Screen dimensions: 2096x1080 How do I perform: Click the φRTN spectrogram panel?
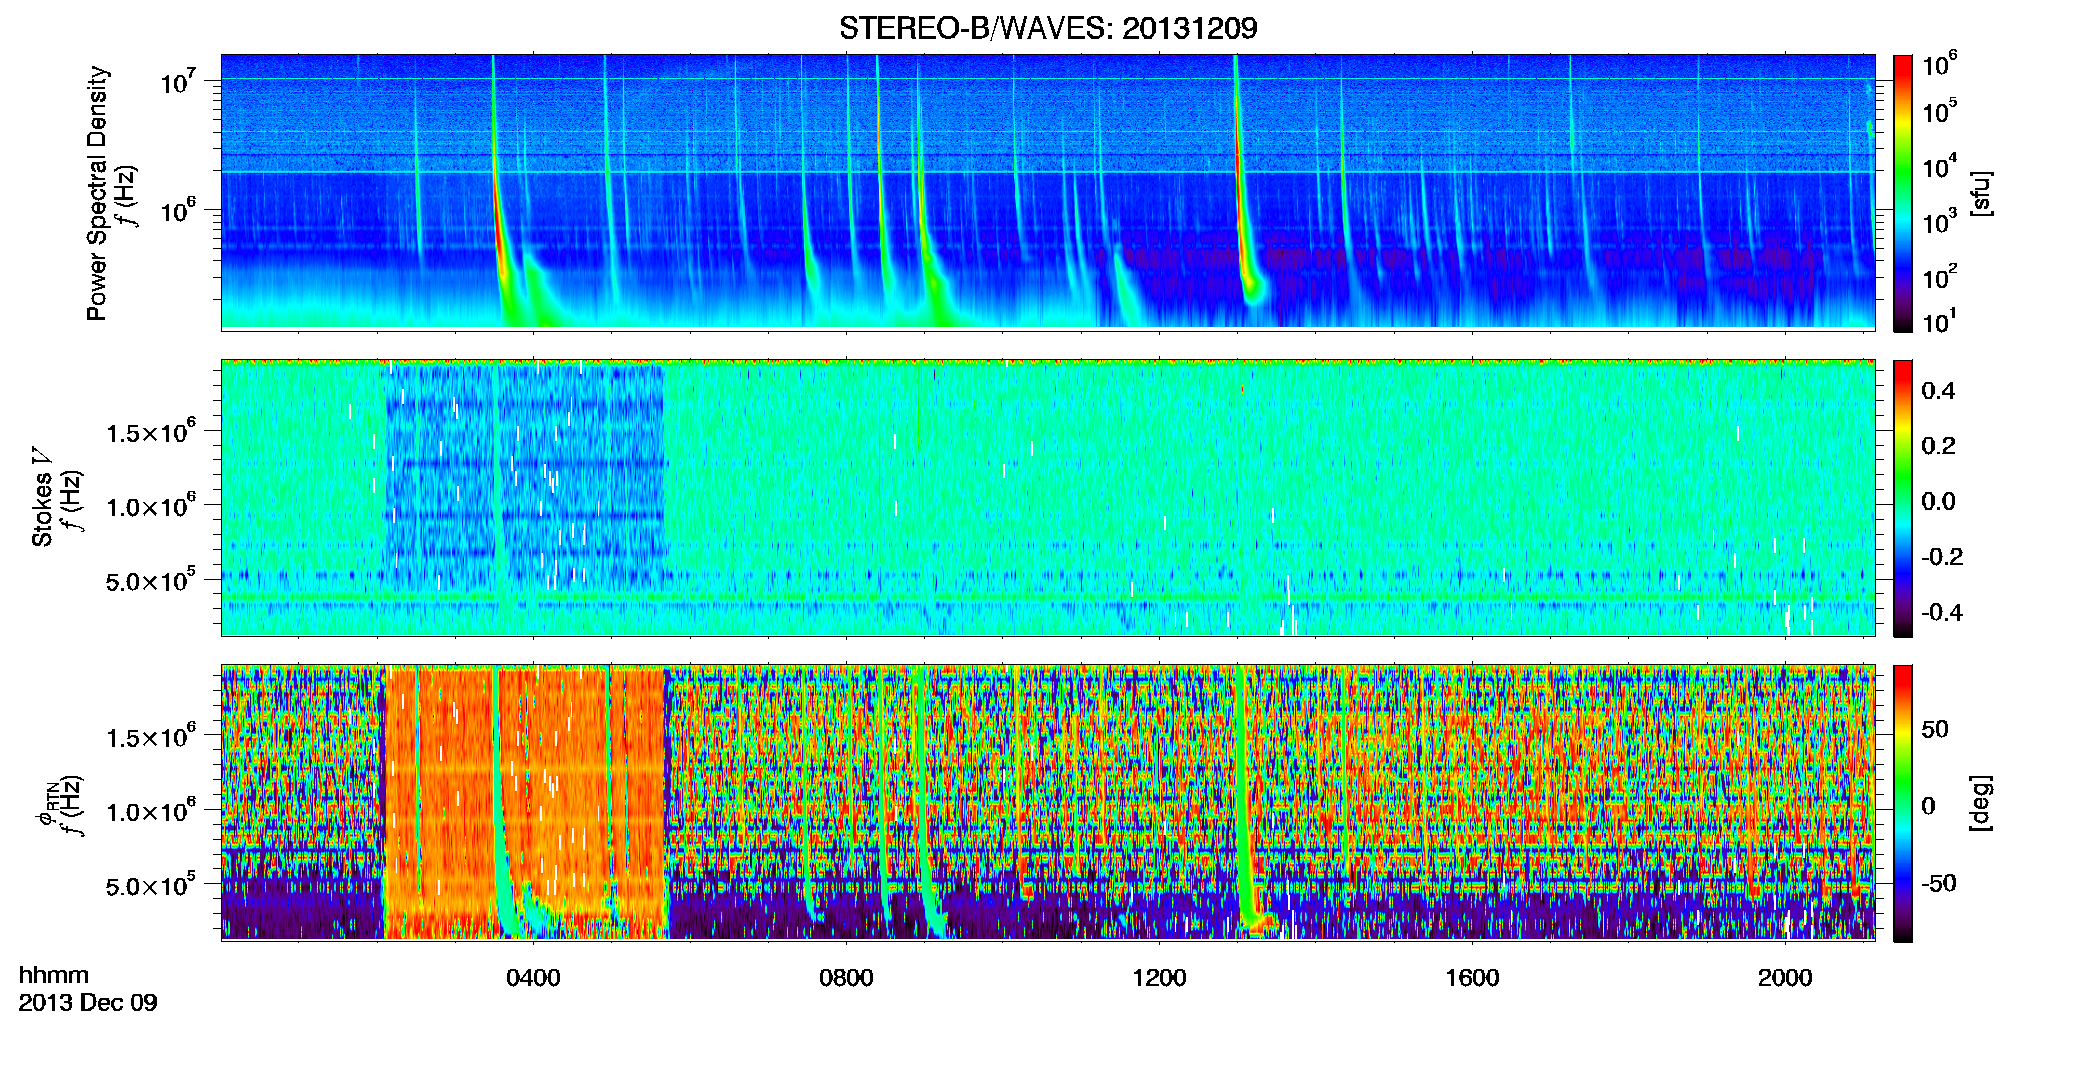coord(1048,802)
